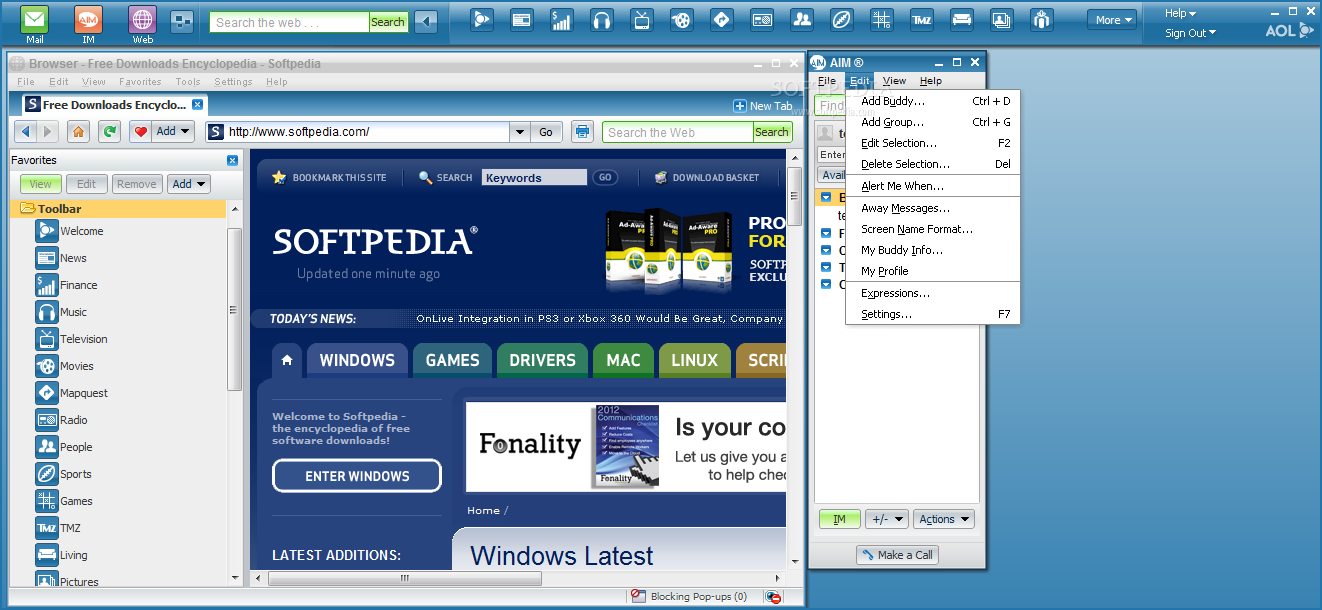Screen dimensions: 1322x610
Task: Click the Welcome icon in top toolbar
Action: 483,19
